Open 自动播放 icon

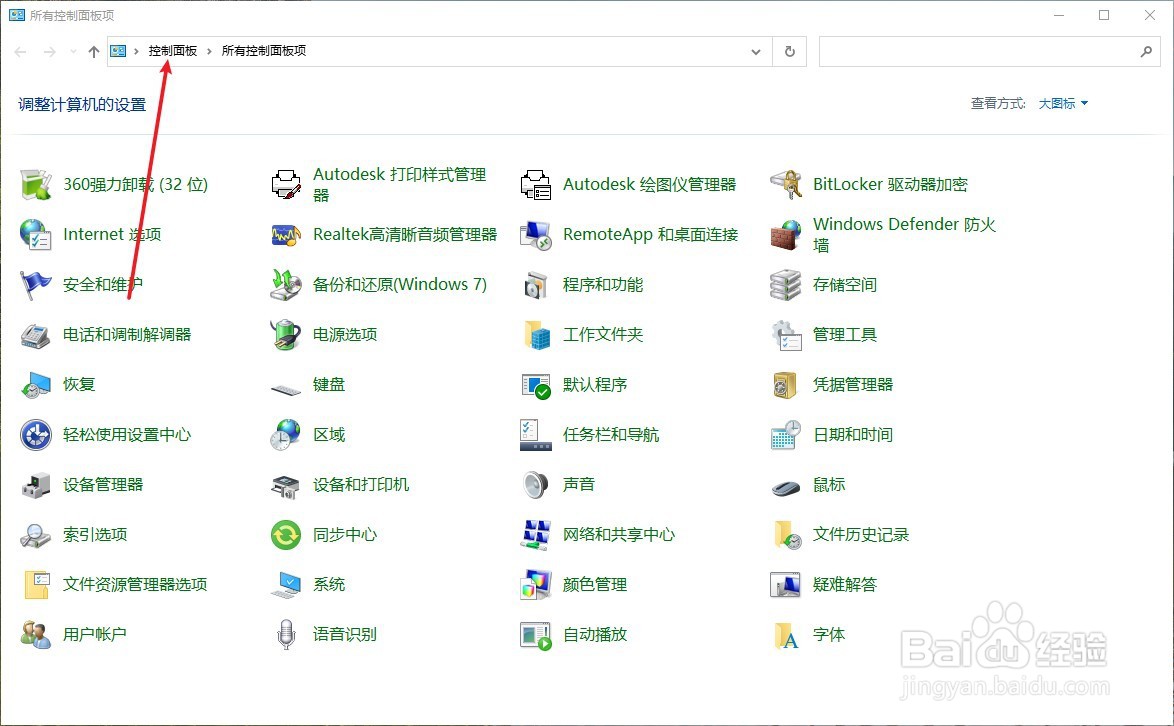pos(535,635)
